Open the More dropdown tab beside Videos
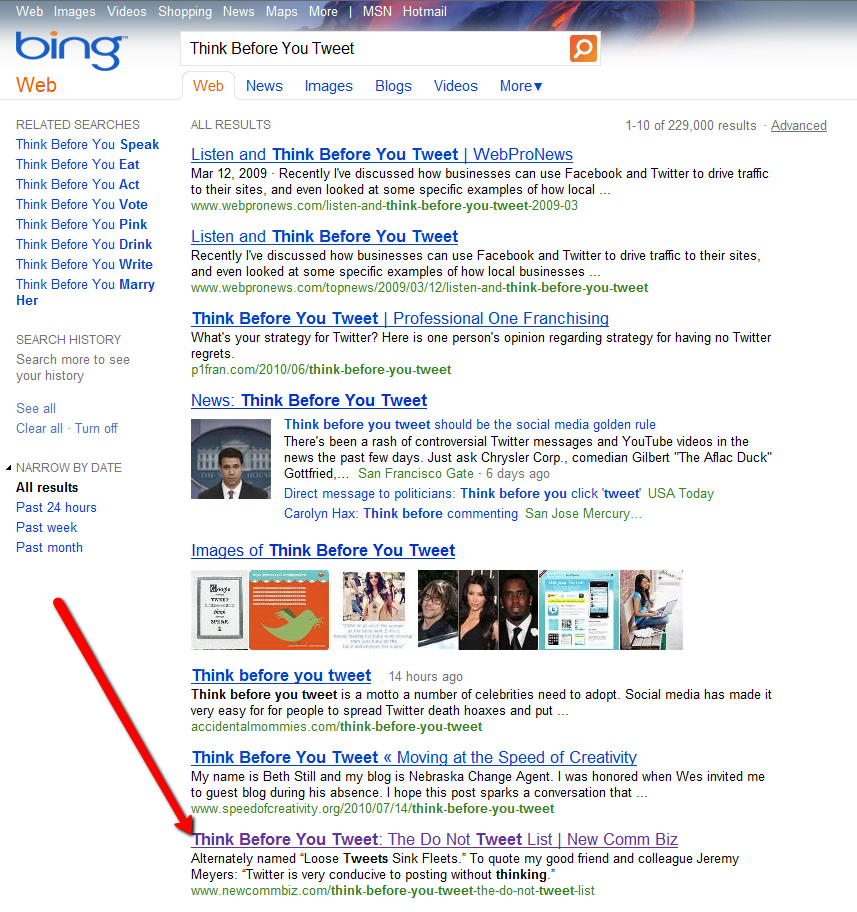This screenshot has width=857, height=912. pyautogui.click(x=521, y=86)
